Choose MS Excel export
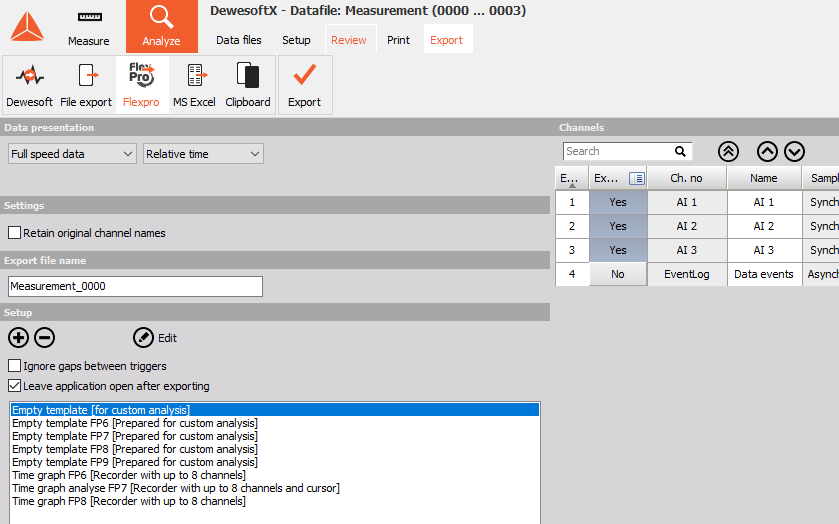The width and height of the screenshot is (839, 524). click(194, 85)
